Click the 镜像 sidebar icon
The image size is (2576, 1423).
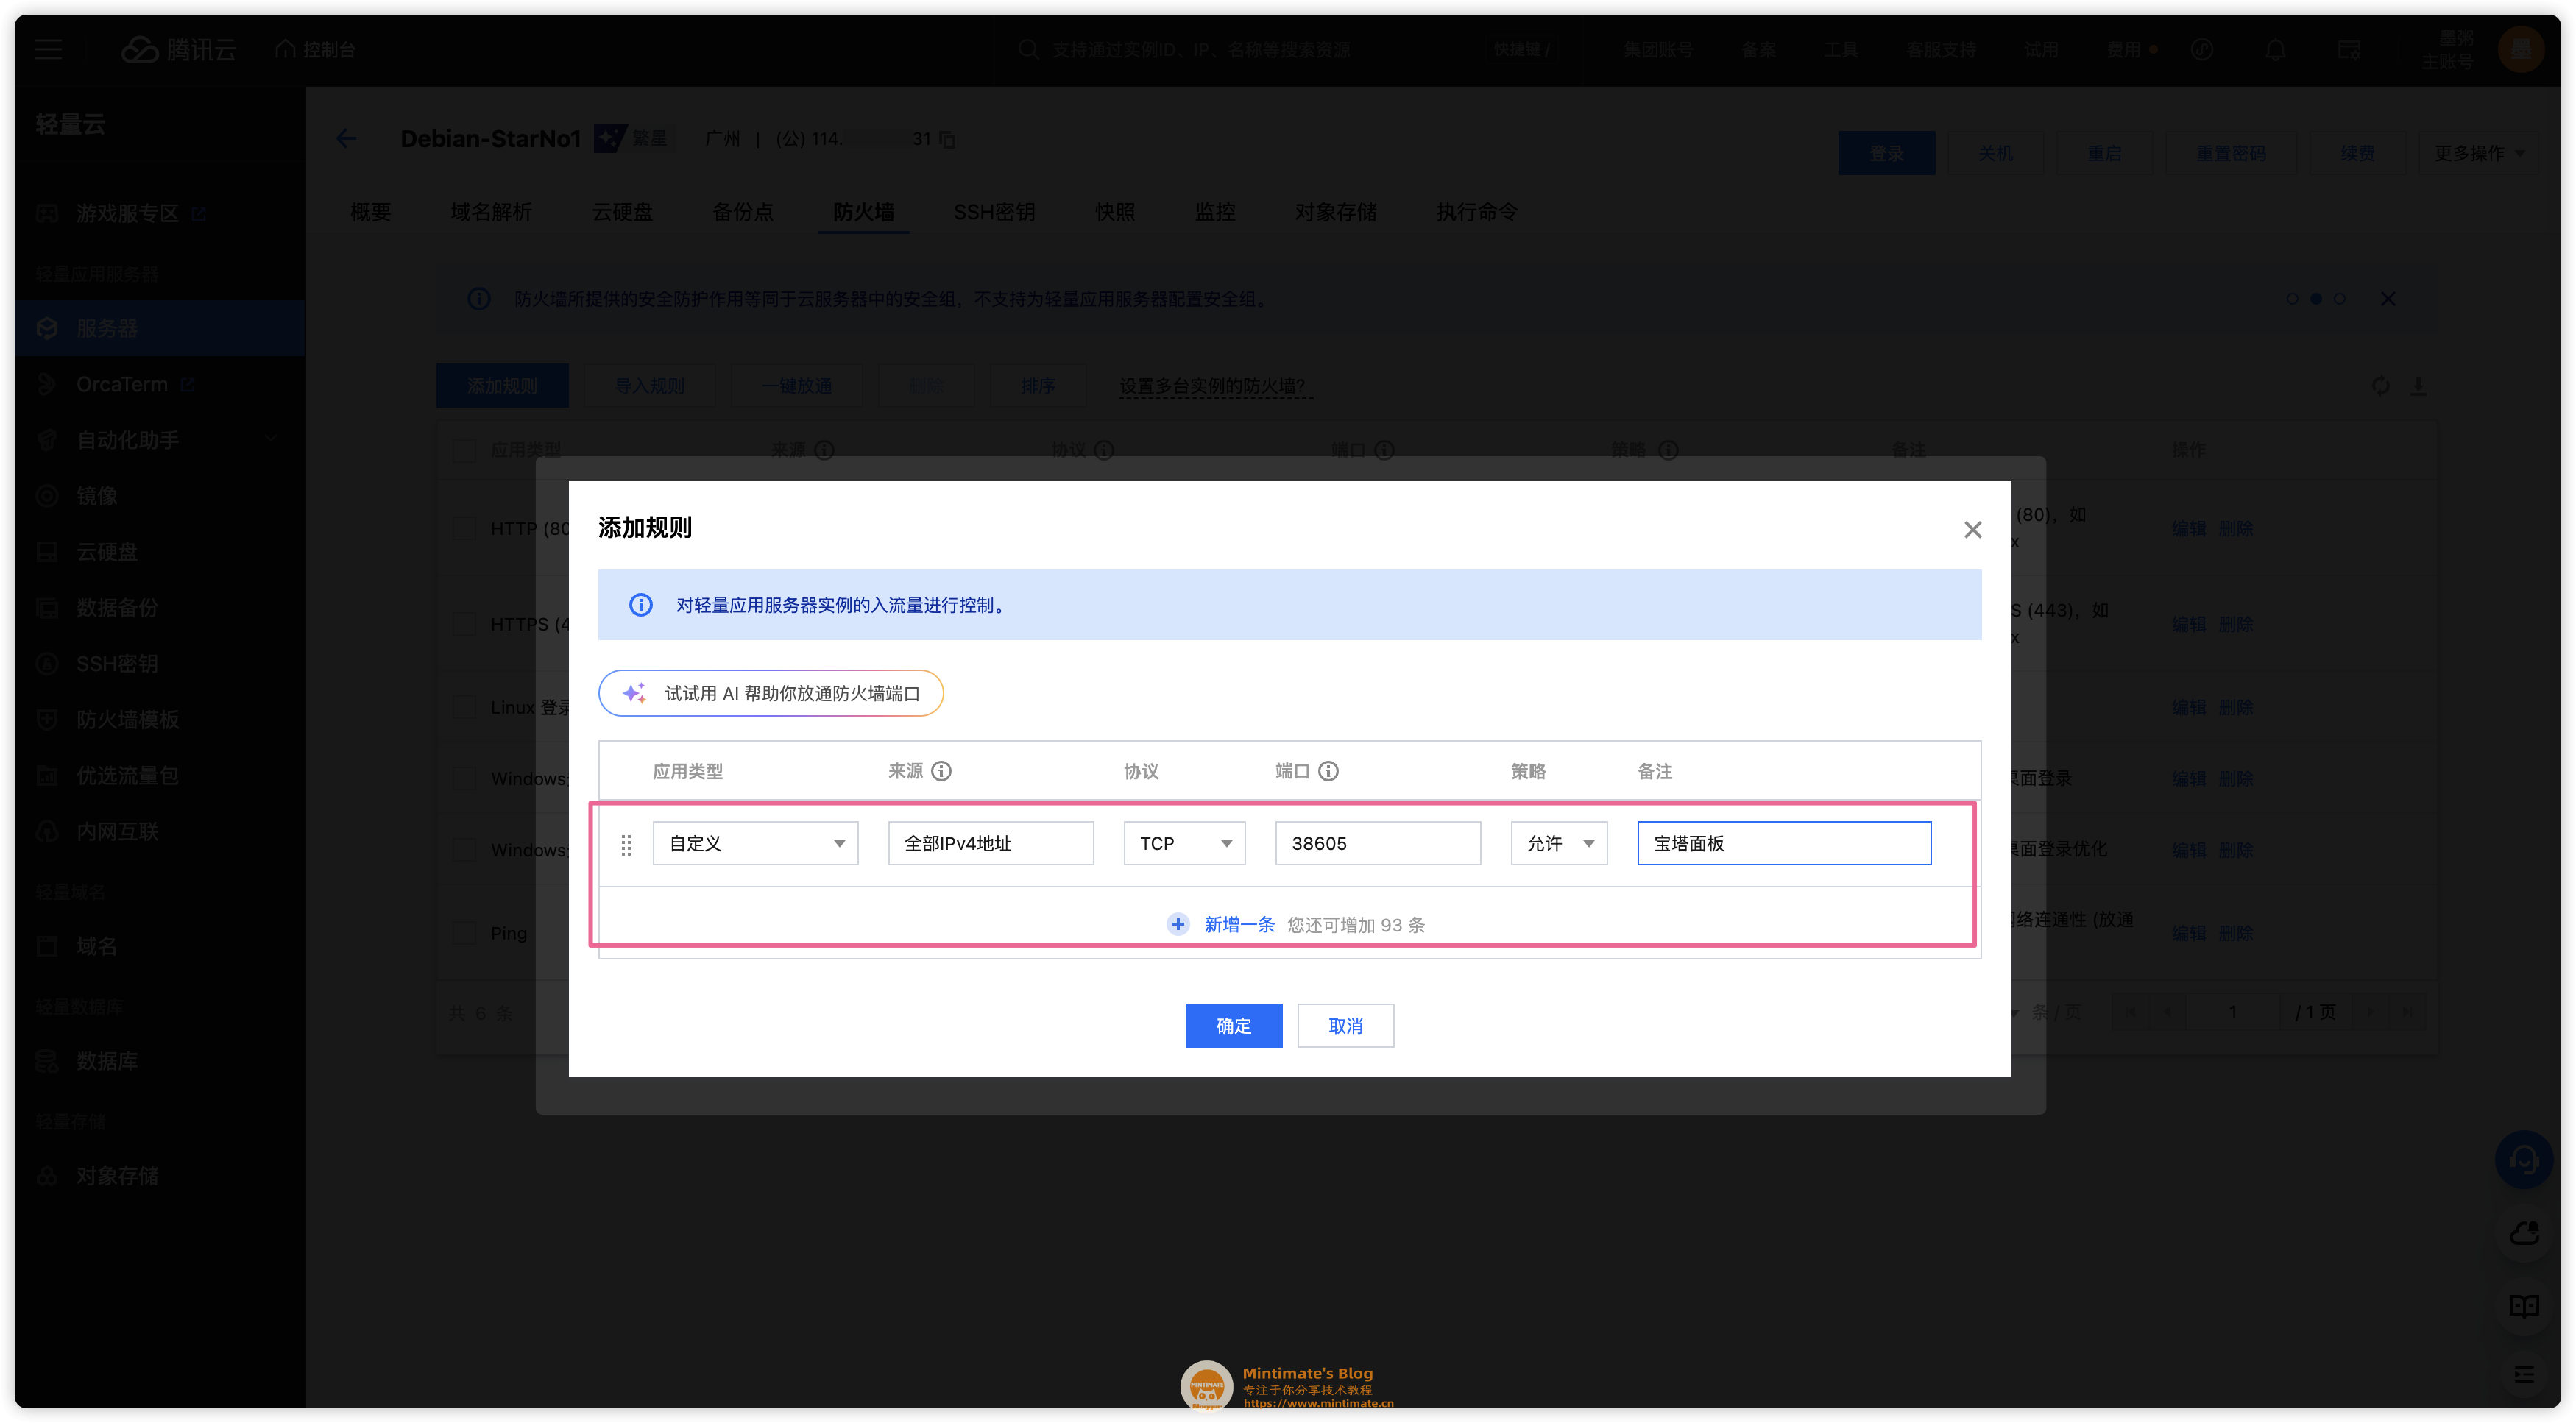pos(47,496)
